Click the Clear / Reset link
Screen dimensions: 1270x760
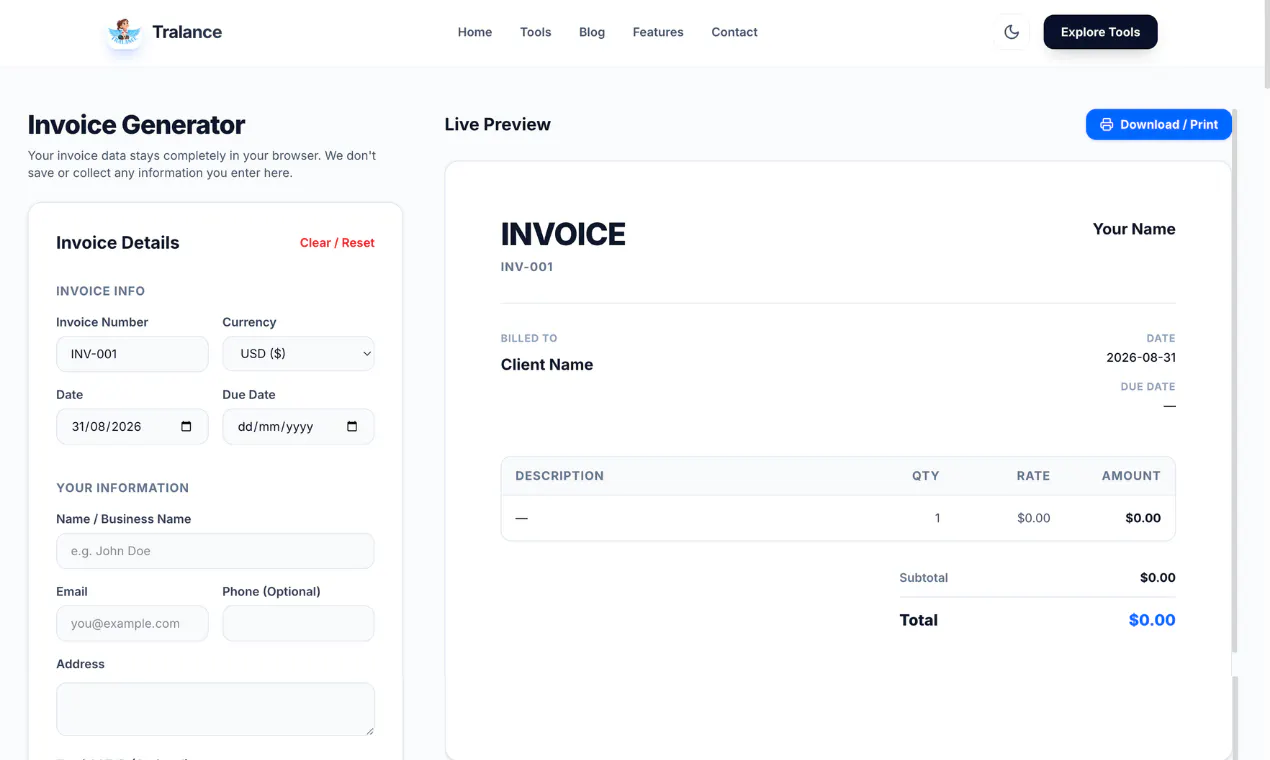pos(337,243)
